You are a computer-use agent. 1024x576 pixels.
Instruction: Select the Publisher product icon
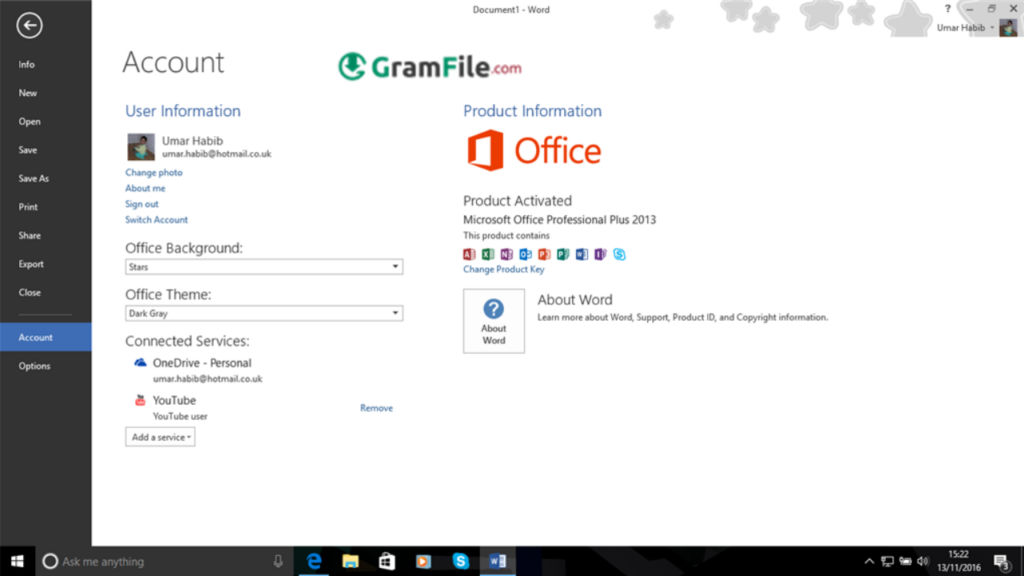[x=563, y=254]
